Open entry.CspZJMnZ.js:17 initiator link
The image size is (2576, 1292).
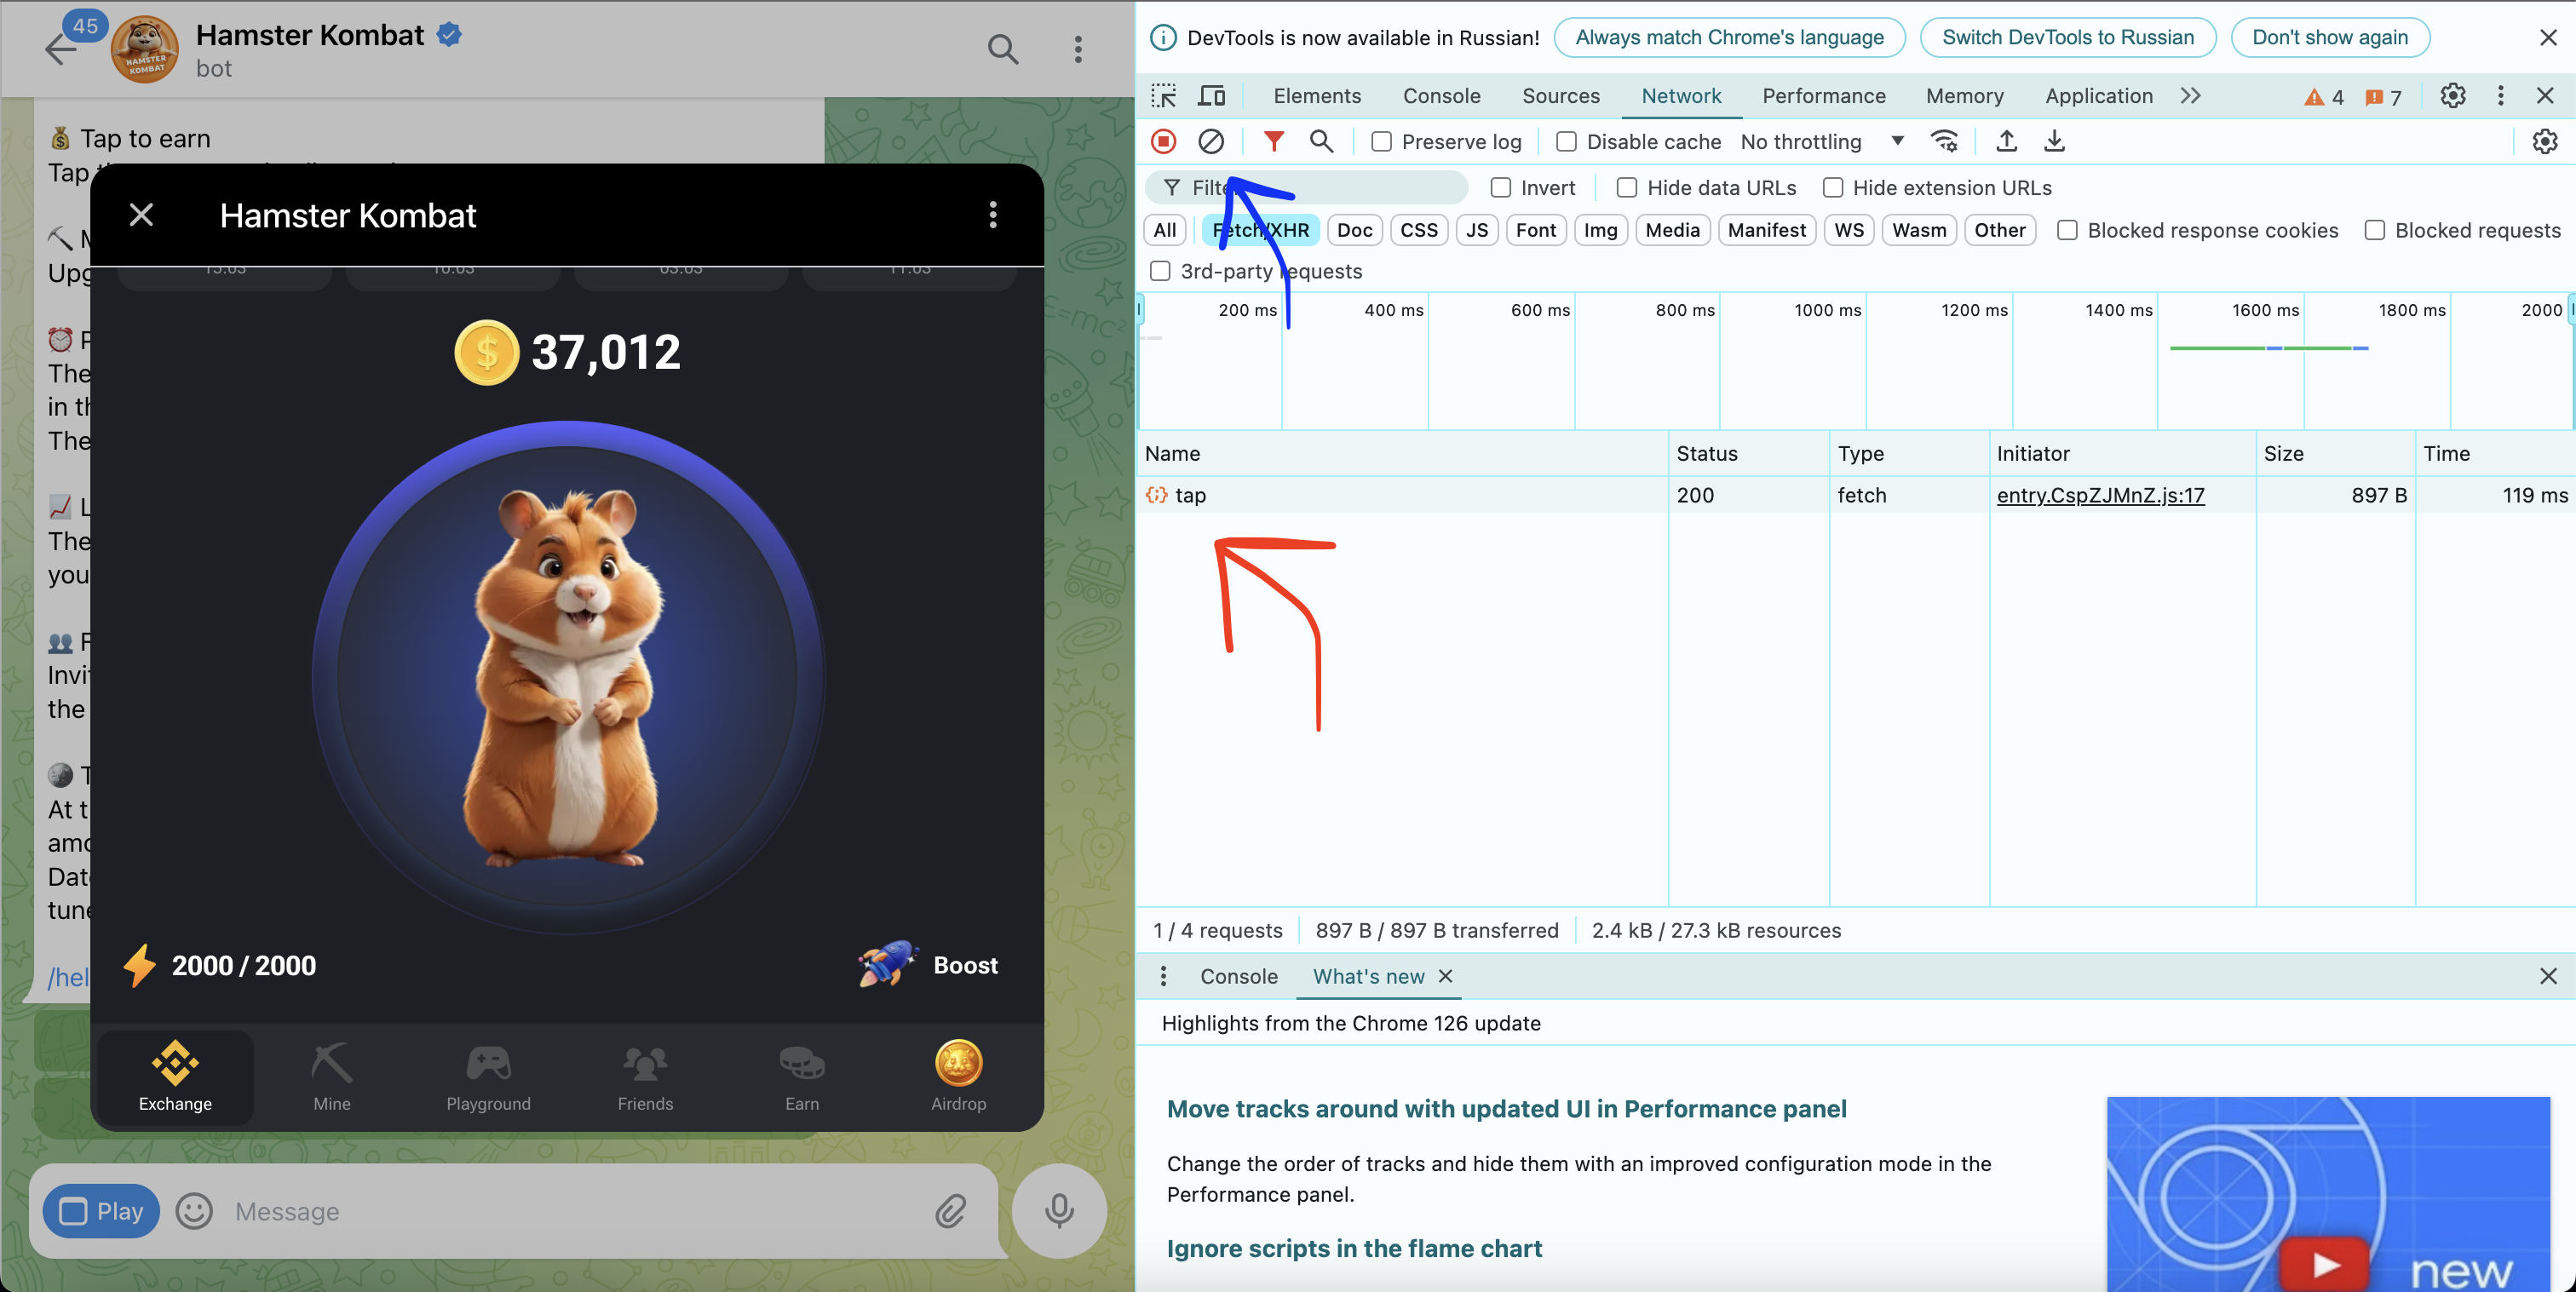[x=2100, y=495]
